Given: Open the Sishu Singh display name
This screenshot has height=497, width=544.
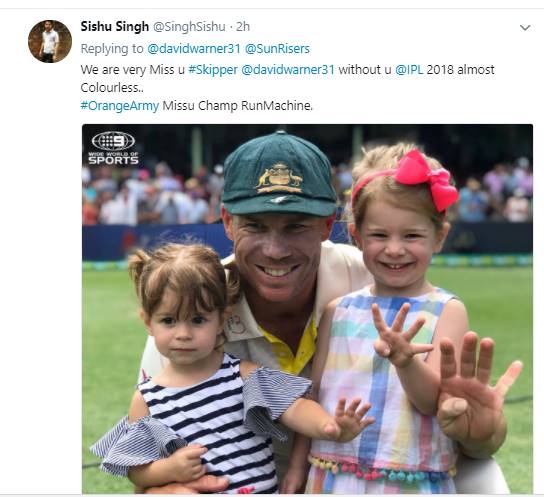Looking at the screenshot, I should [114, 27].
